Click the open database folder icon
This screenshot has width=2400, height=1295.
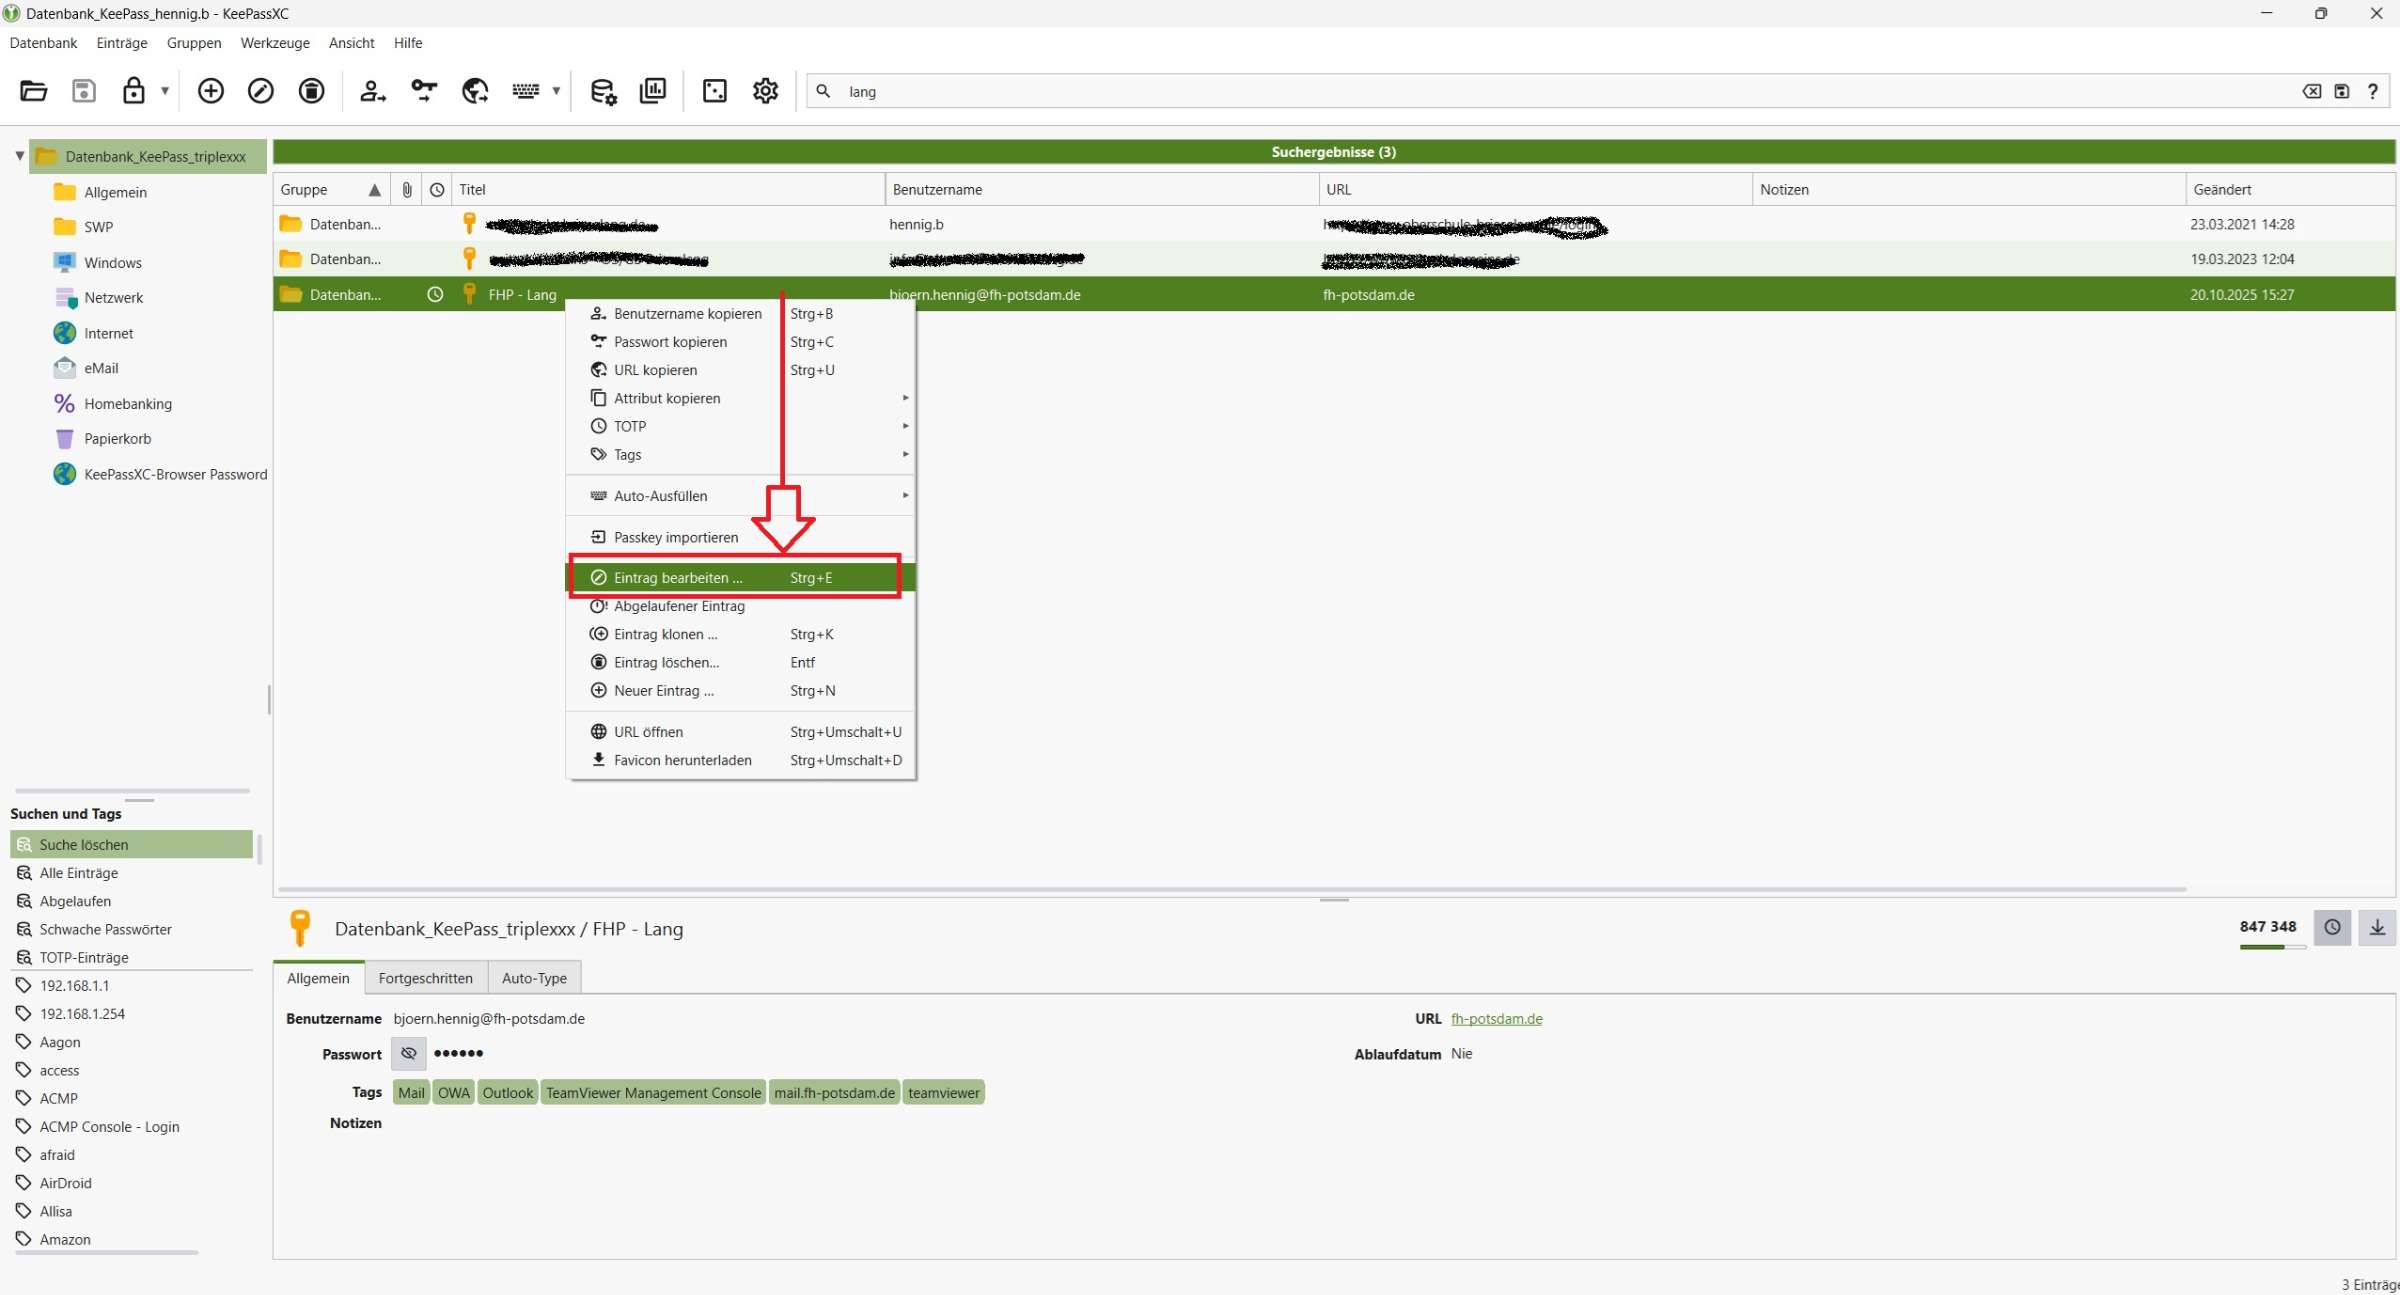33,91
